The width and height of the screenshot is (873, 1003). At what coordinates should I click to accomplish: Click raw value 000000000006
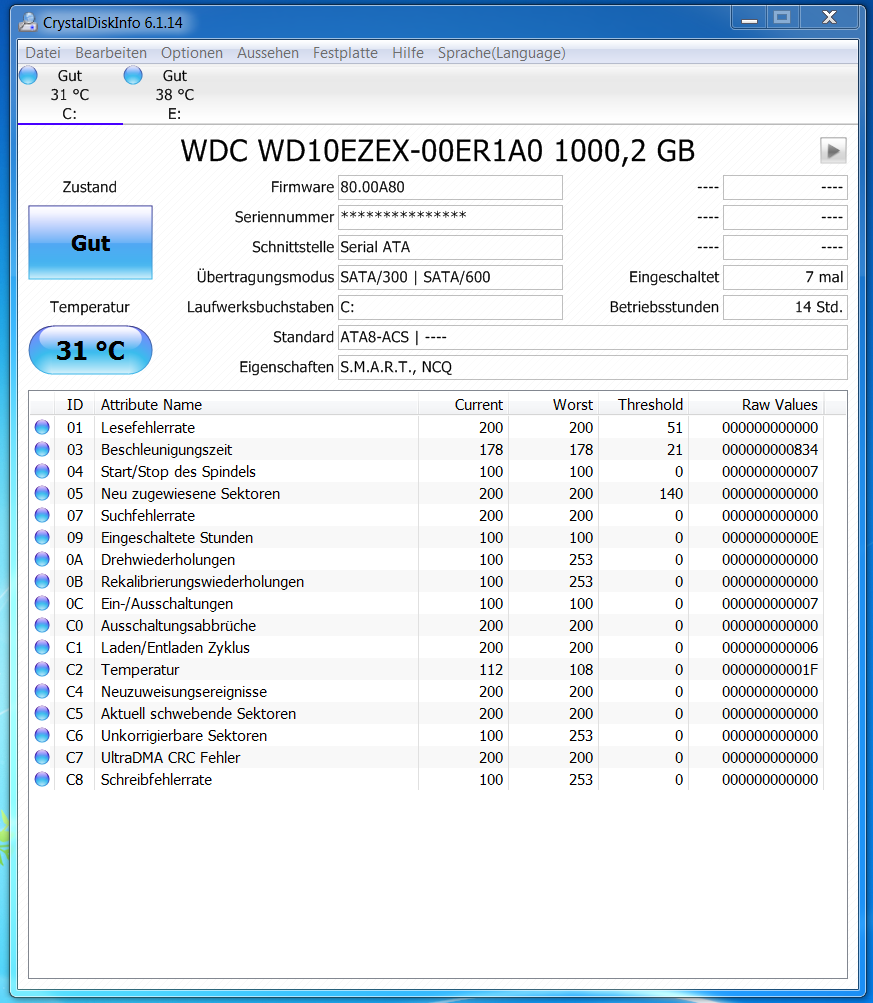[x=770, y=647]
